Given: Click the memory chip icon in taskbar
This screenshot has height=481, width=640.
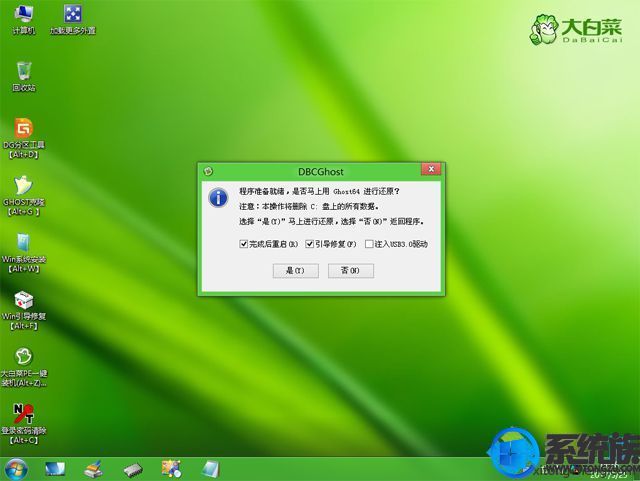Looking at the screenshot, I should pyautogui.click(x=133, y=470).
